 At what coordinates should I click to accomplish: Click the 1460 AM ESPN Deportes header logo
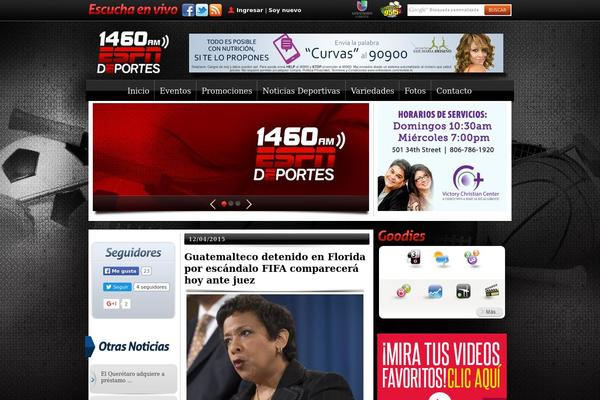[x=132, y=53]
